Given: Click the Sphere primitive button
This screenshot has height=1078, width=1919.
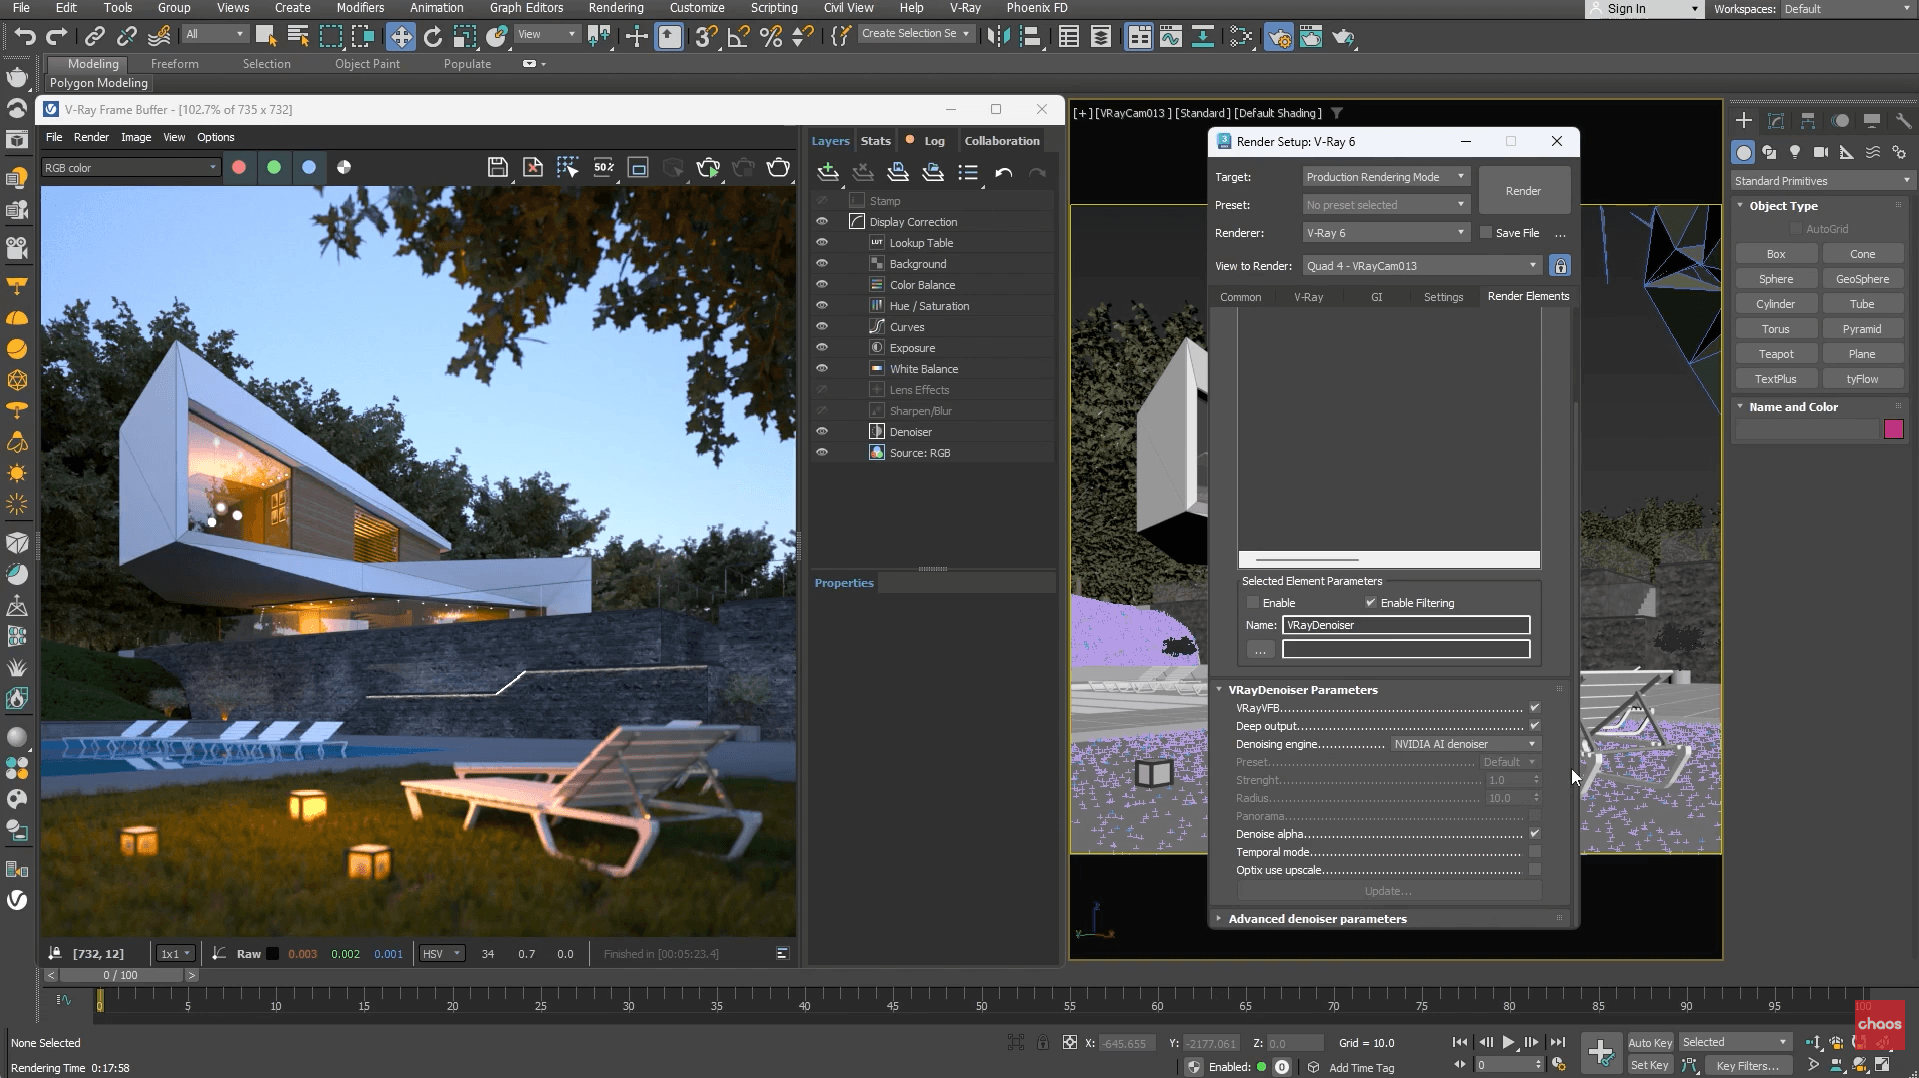Looking at the screenshot, I should (x=1776, y=279).
